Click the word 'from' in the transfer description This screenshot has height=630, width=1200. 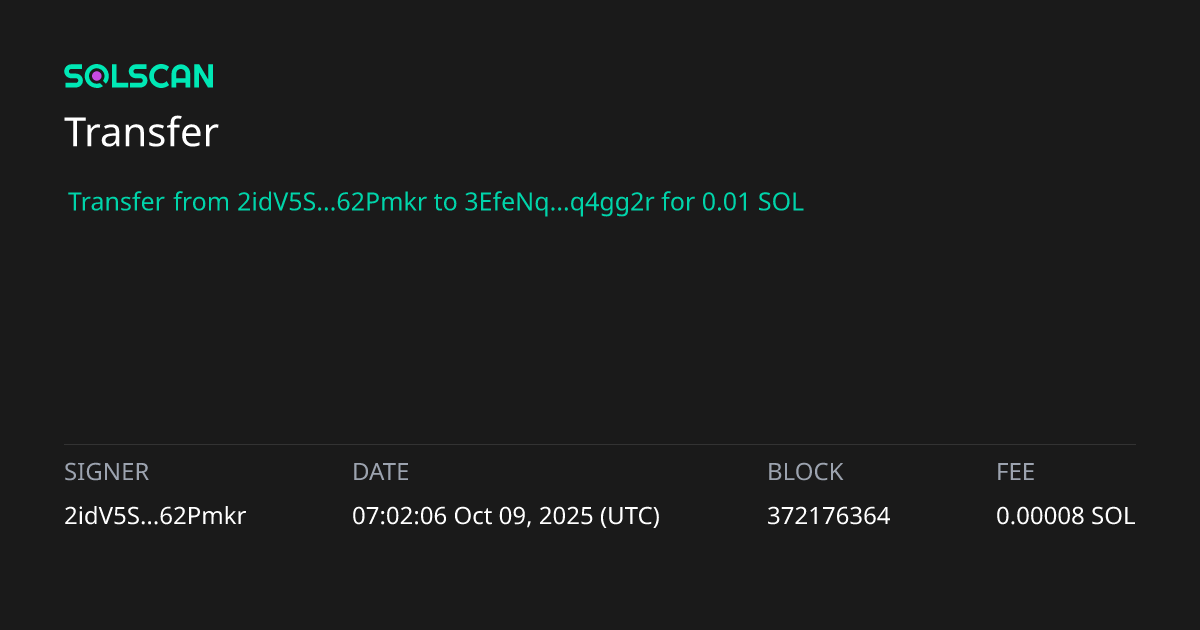click(201, 203)
